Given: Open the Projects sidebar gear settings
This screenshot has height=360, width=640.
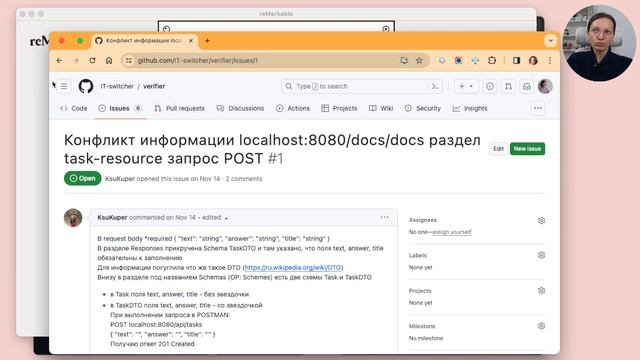Looking at the screenshot, I should tap(541, 291).
